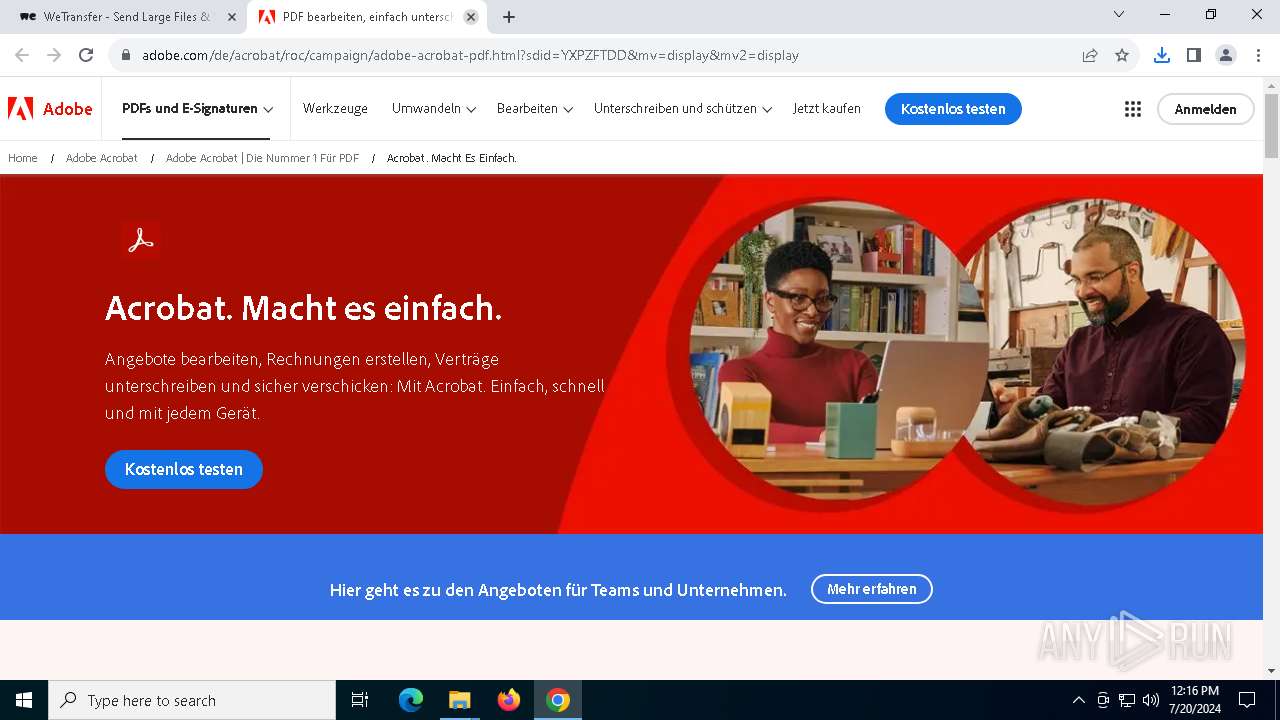Click Kostenlos testen in the header
This screenshot has width=1280, height=720.
click(953, 109)
